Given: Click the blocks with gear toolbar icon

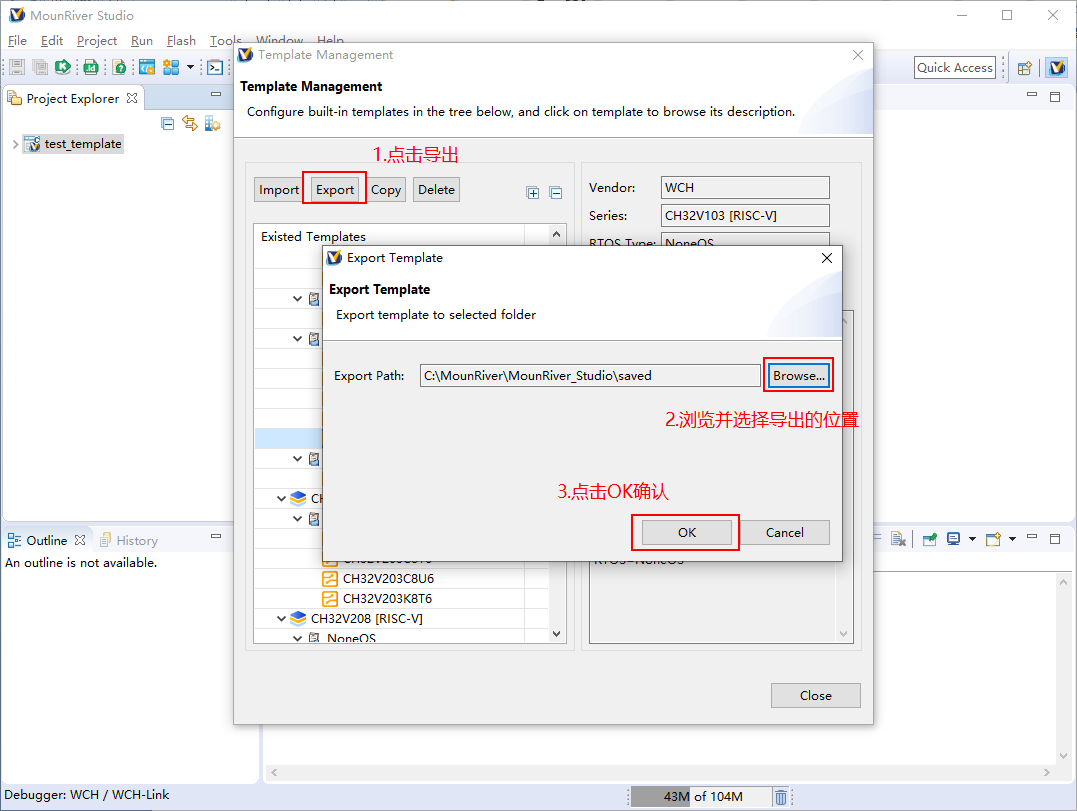Looking at the screenshot, I should (x=171, y=67).
